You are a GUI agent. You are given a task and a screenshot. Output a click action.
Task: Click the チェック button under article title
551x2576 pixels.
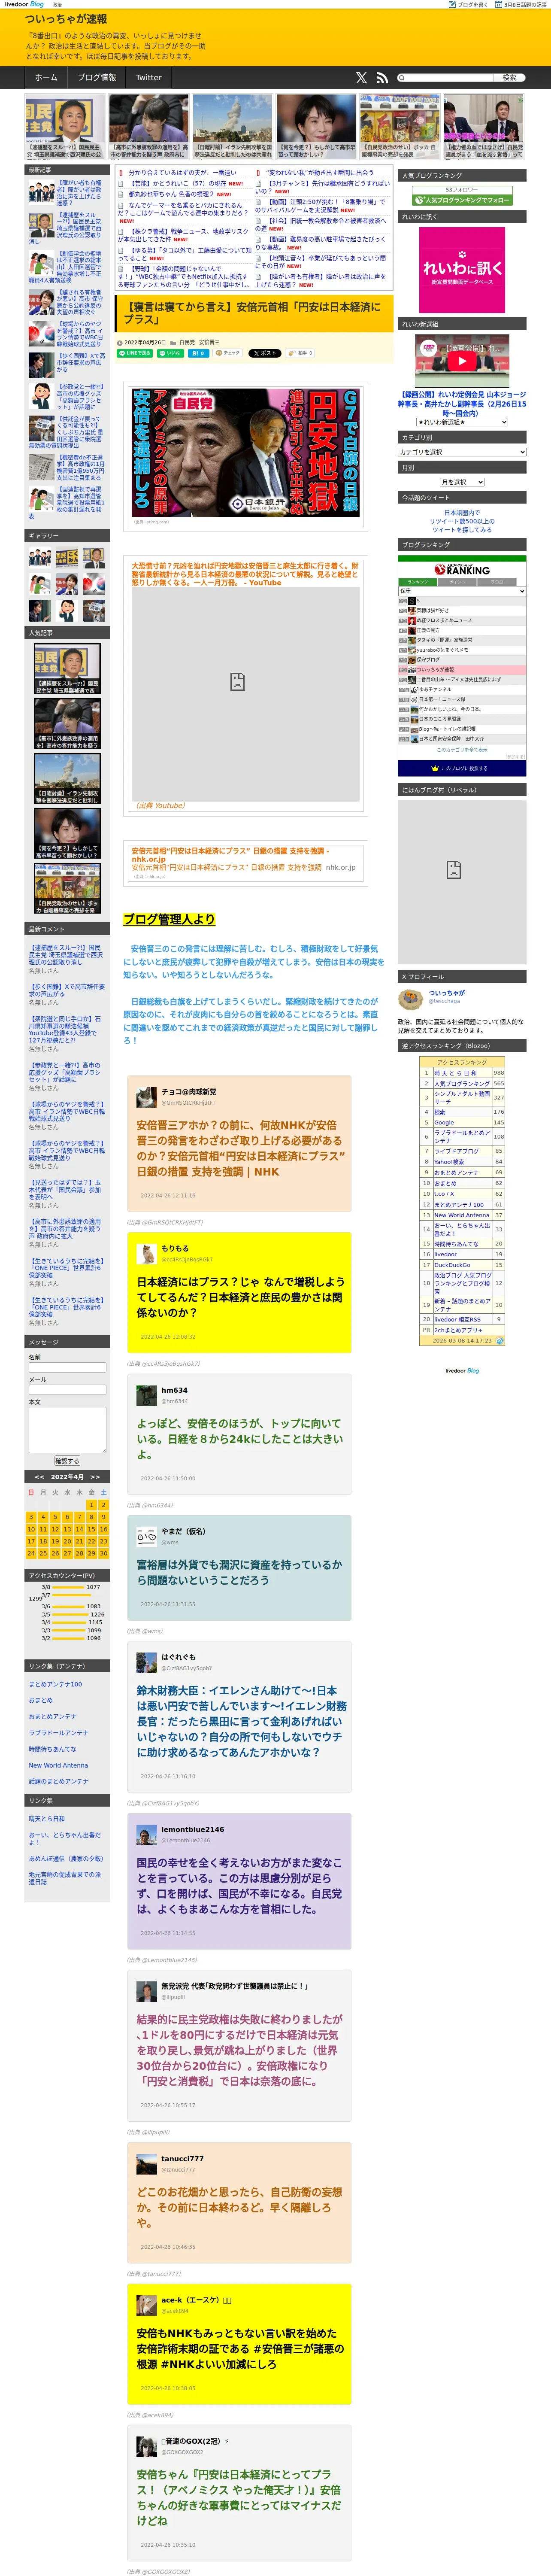pos(228,353)
